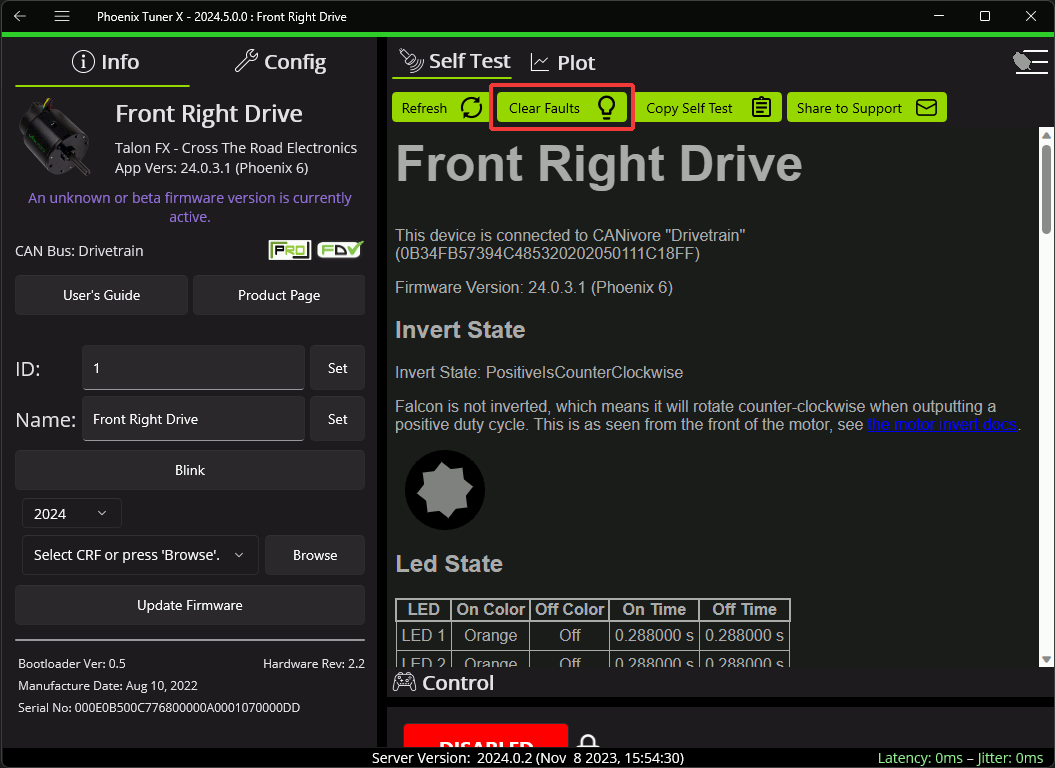Click the 'Led State' heading
Viewport: 1055px width, 768px height.
(449, 563)
